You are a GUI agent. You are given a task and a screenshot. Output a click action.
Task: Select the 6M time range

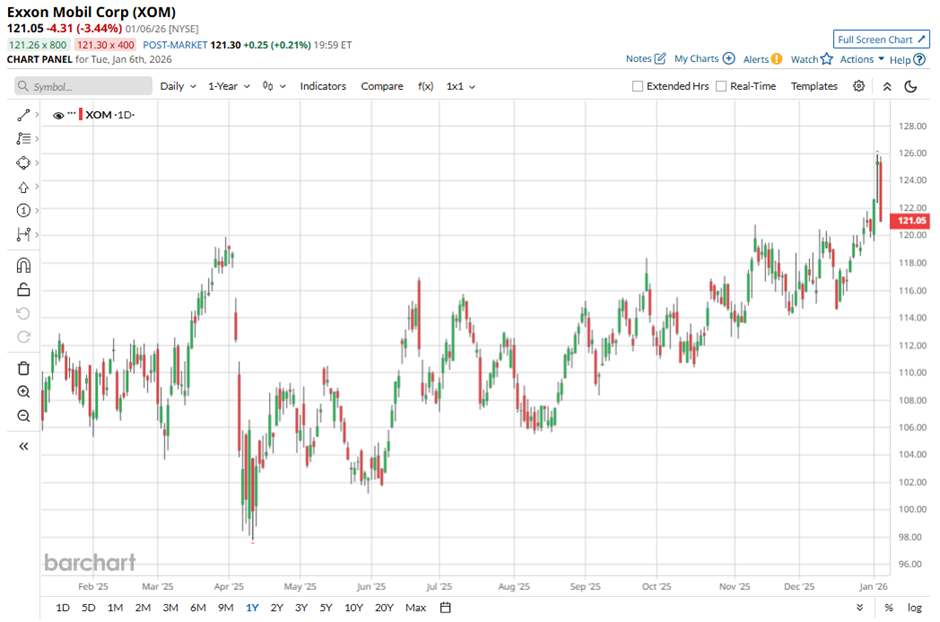click(x=198, y=608)
